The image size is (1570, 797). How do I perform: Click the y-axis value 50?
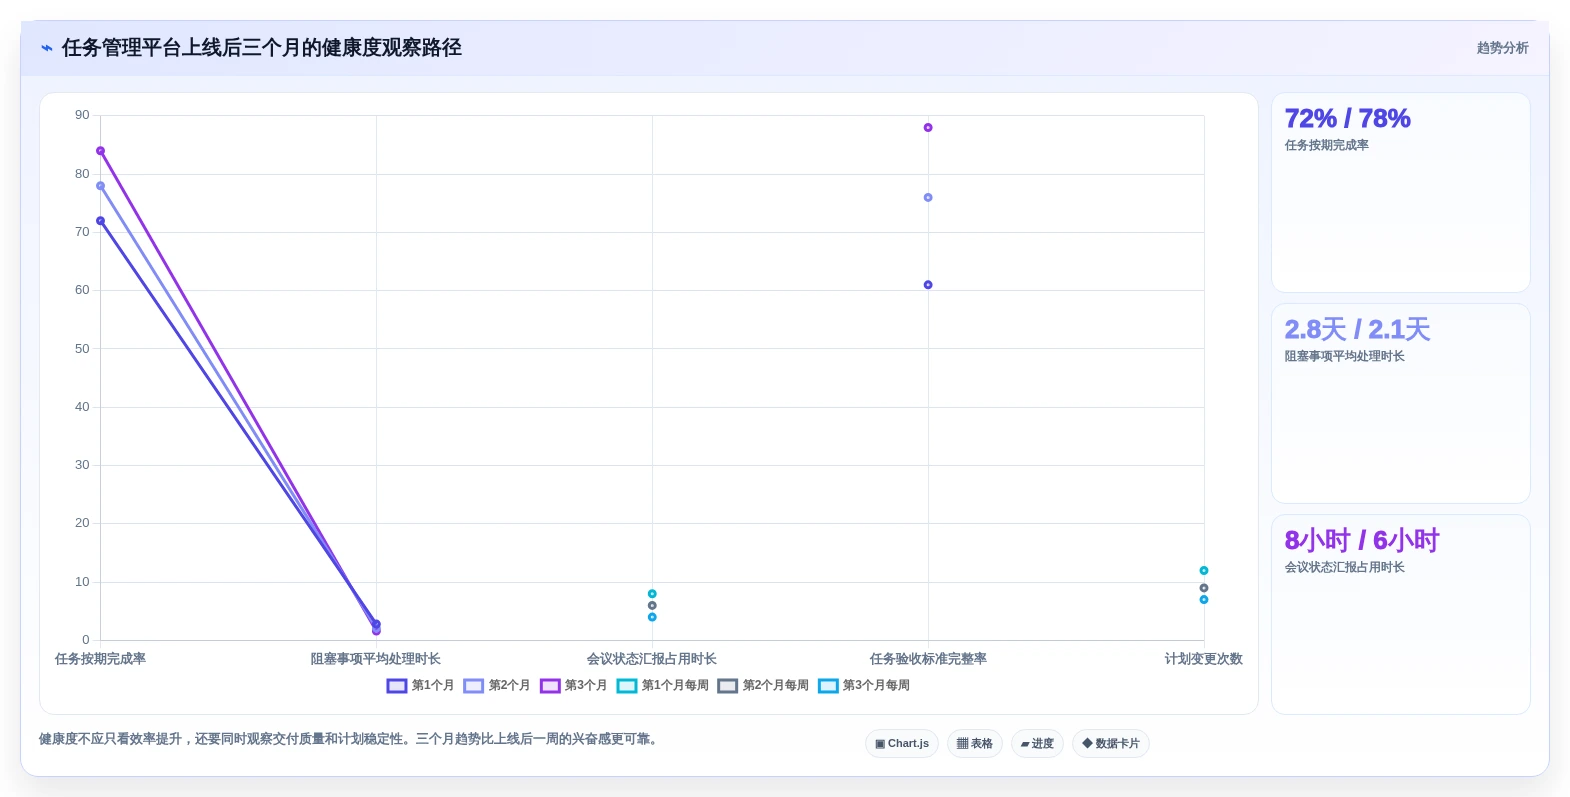point(82,349)
